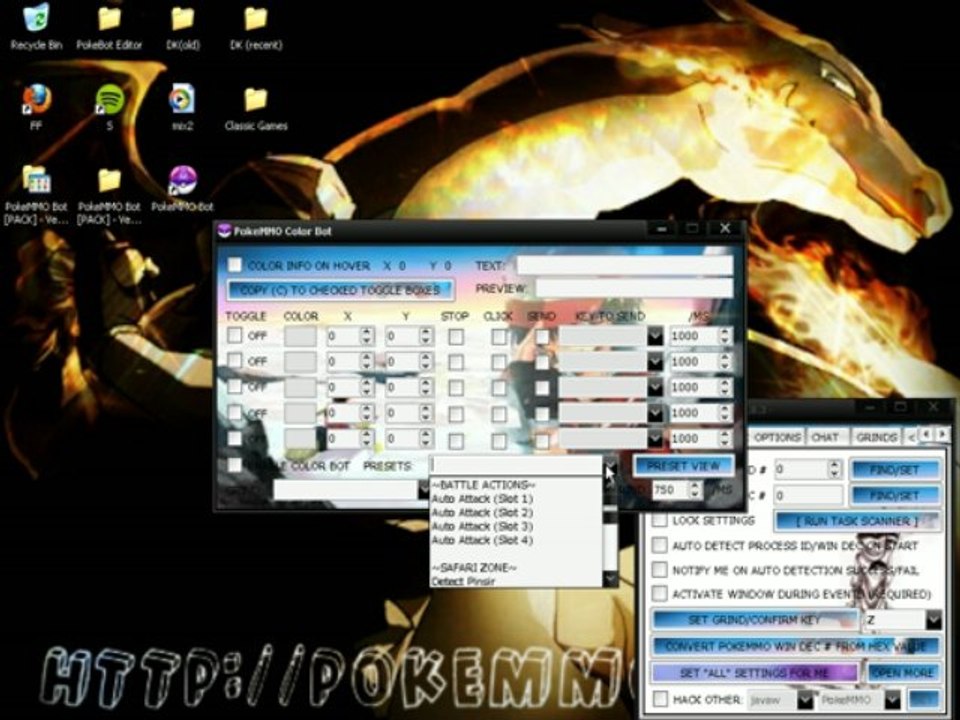
Task: Check the first row's SEND checkbox
Action: click(x=542, y=336)
